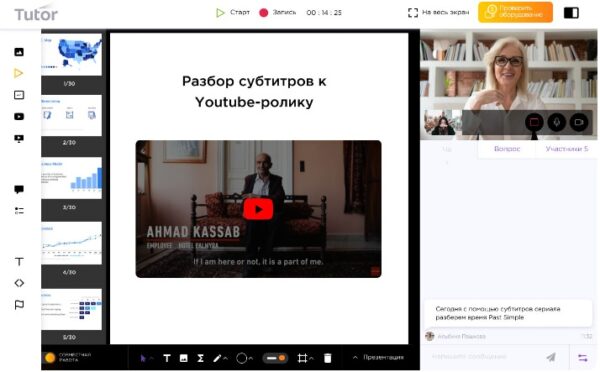This screenshot has width=600, height=372.
Task: Enter fullscreen with На весь экран
Action: [439, 13]
